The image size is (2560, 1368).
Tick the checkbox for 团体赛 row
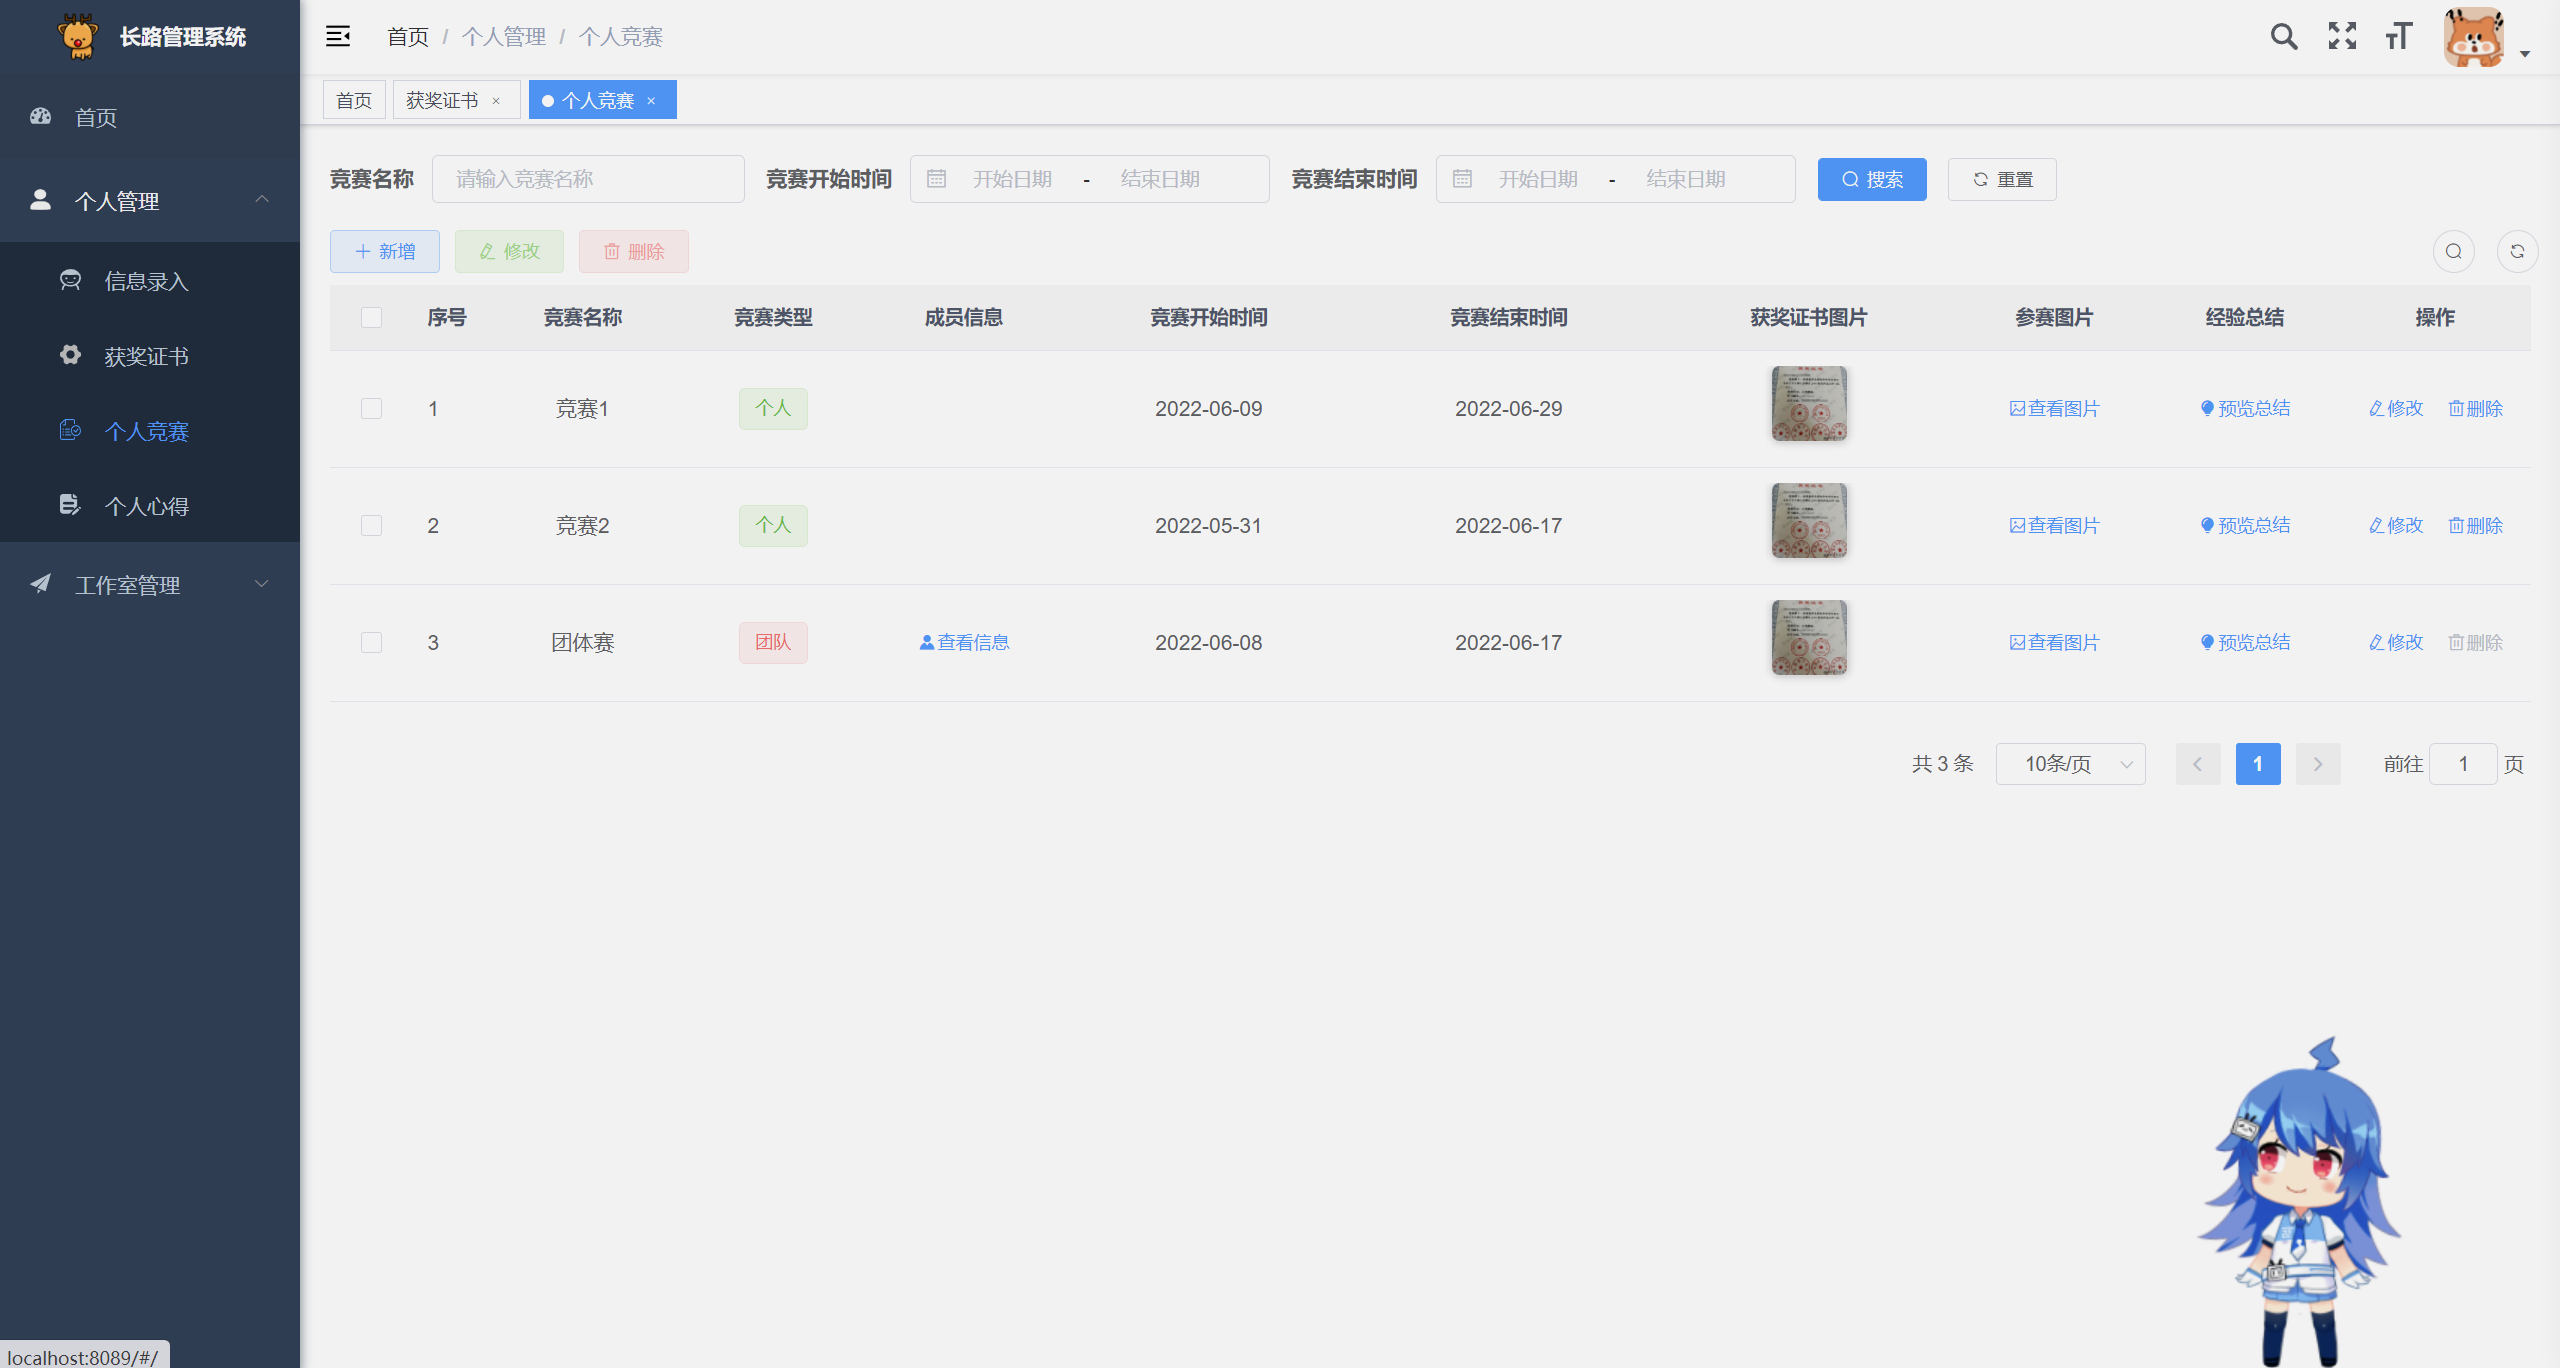point(371,642)
